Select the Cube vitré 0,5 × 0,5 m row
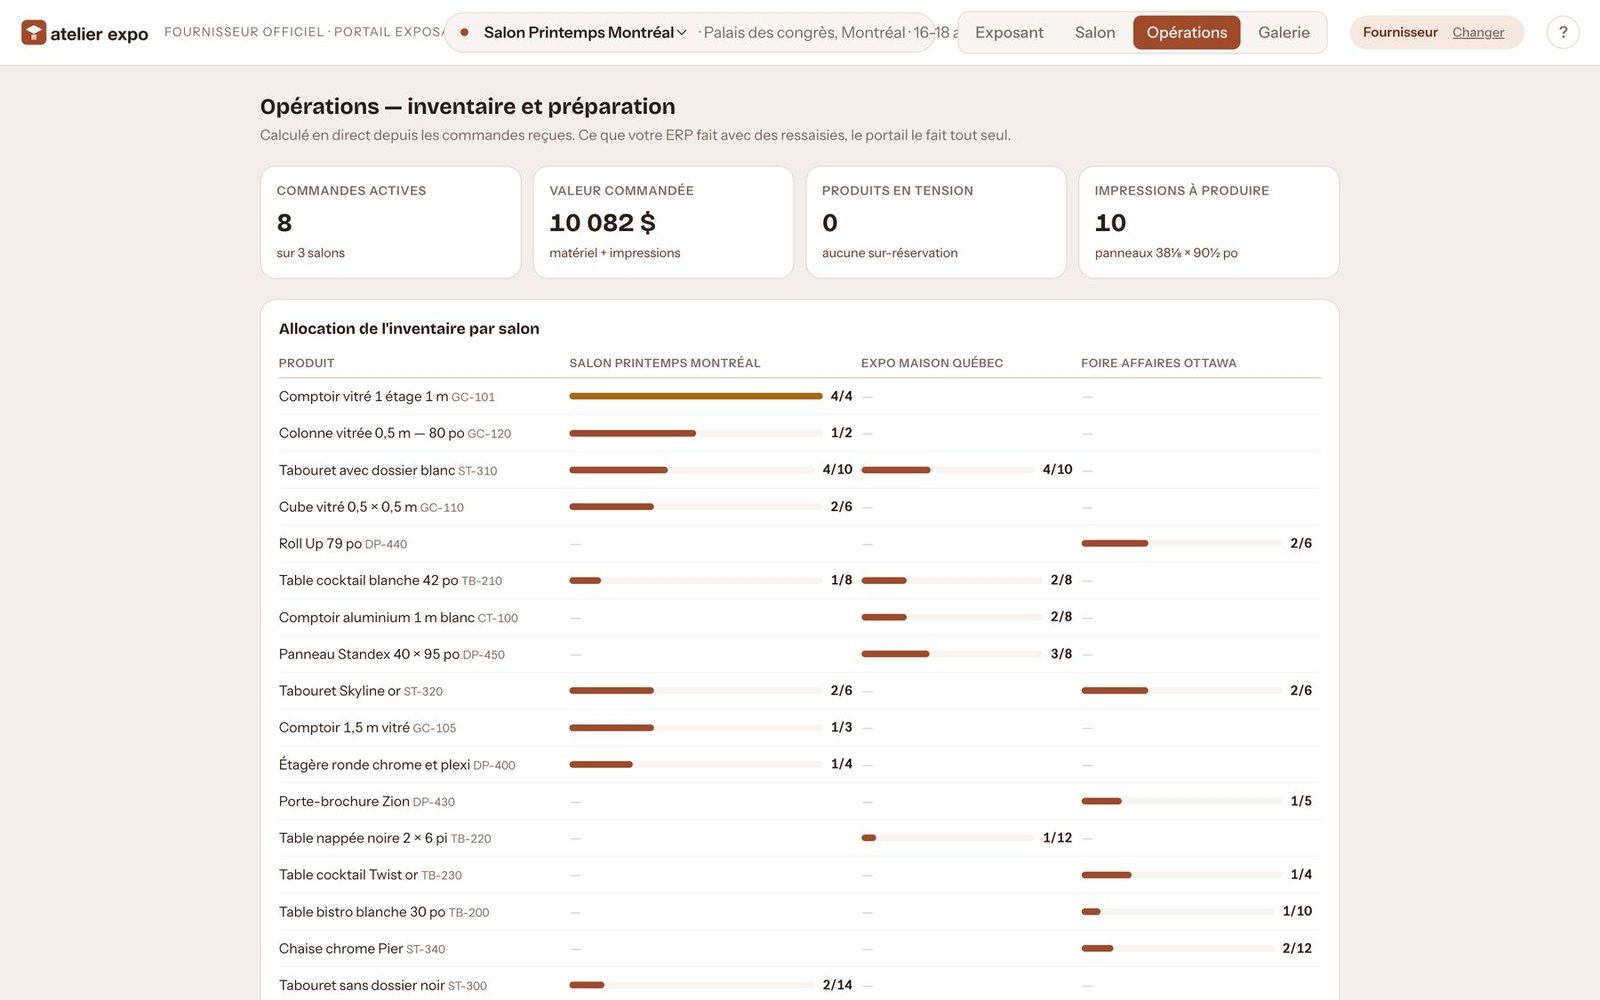The image size is (1600, 1000). (799, 507)
